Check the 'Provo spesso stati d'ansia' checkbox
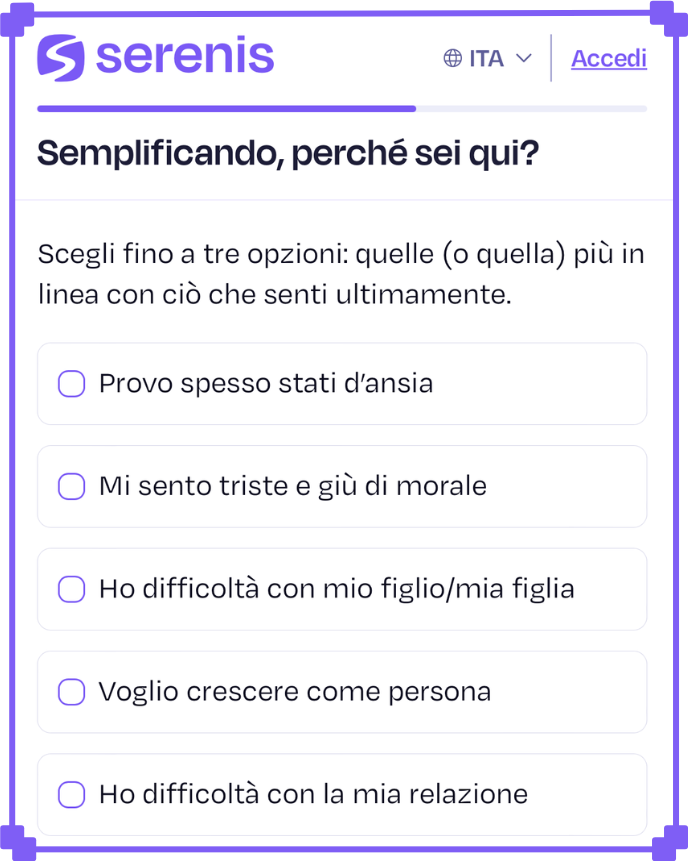This screenshot has height=861, width=688. click(x=71, y=384)
